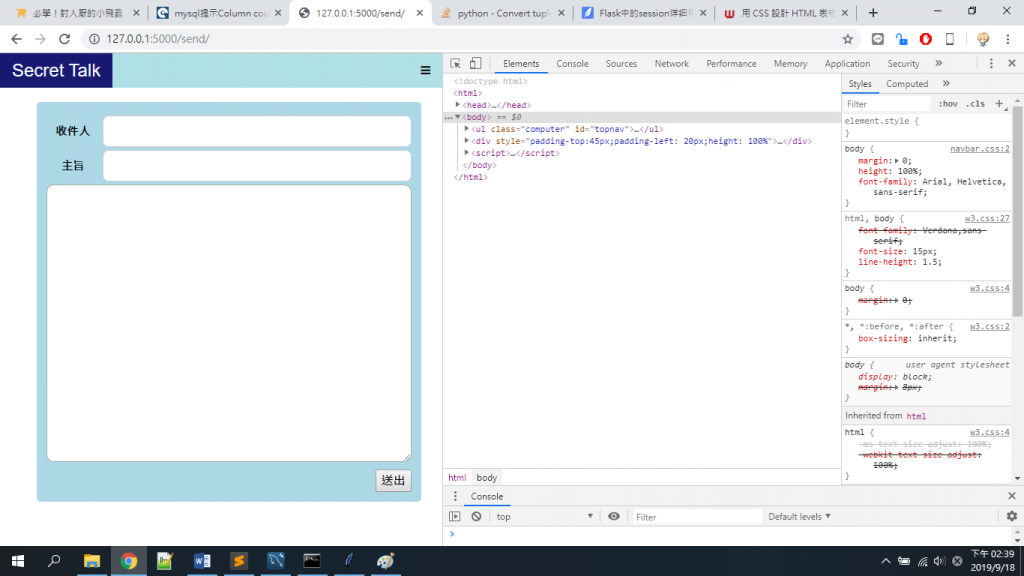The image size is (1024, 576).
Task: Open File Explorer from the taskbar
Action: 92,561
